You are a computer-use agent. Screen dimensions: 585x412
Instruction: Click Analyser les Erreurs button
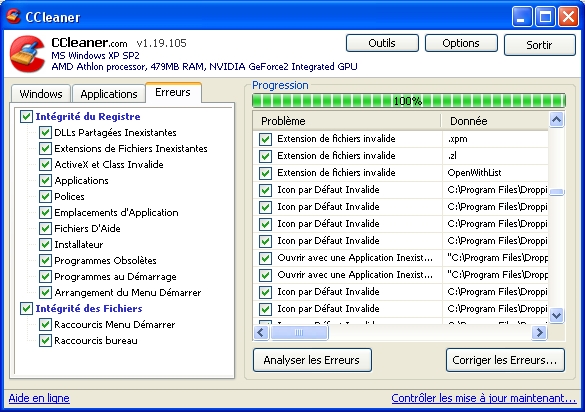pos(312,360)
